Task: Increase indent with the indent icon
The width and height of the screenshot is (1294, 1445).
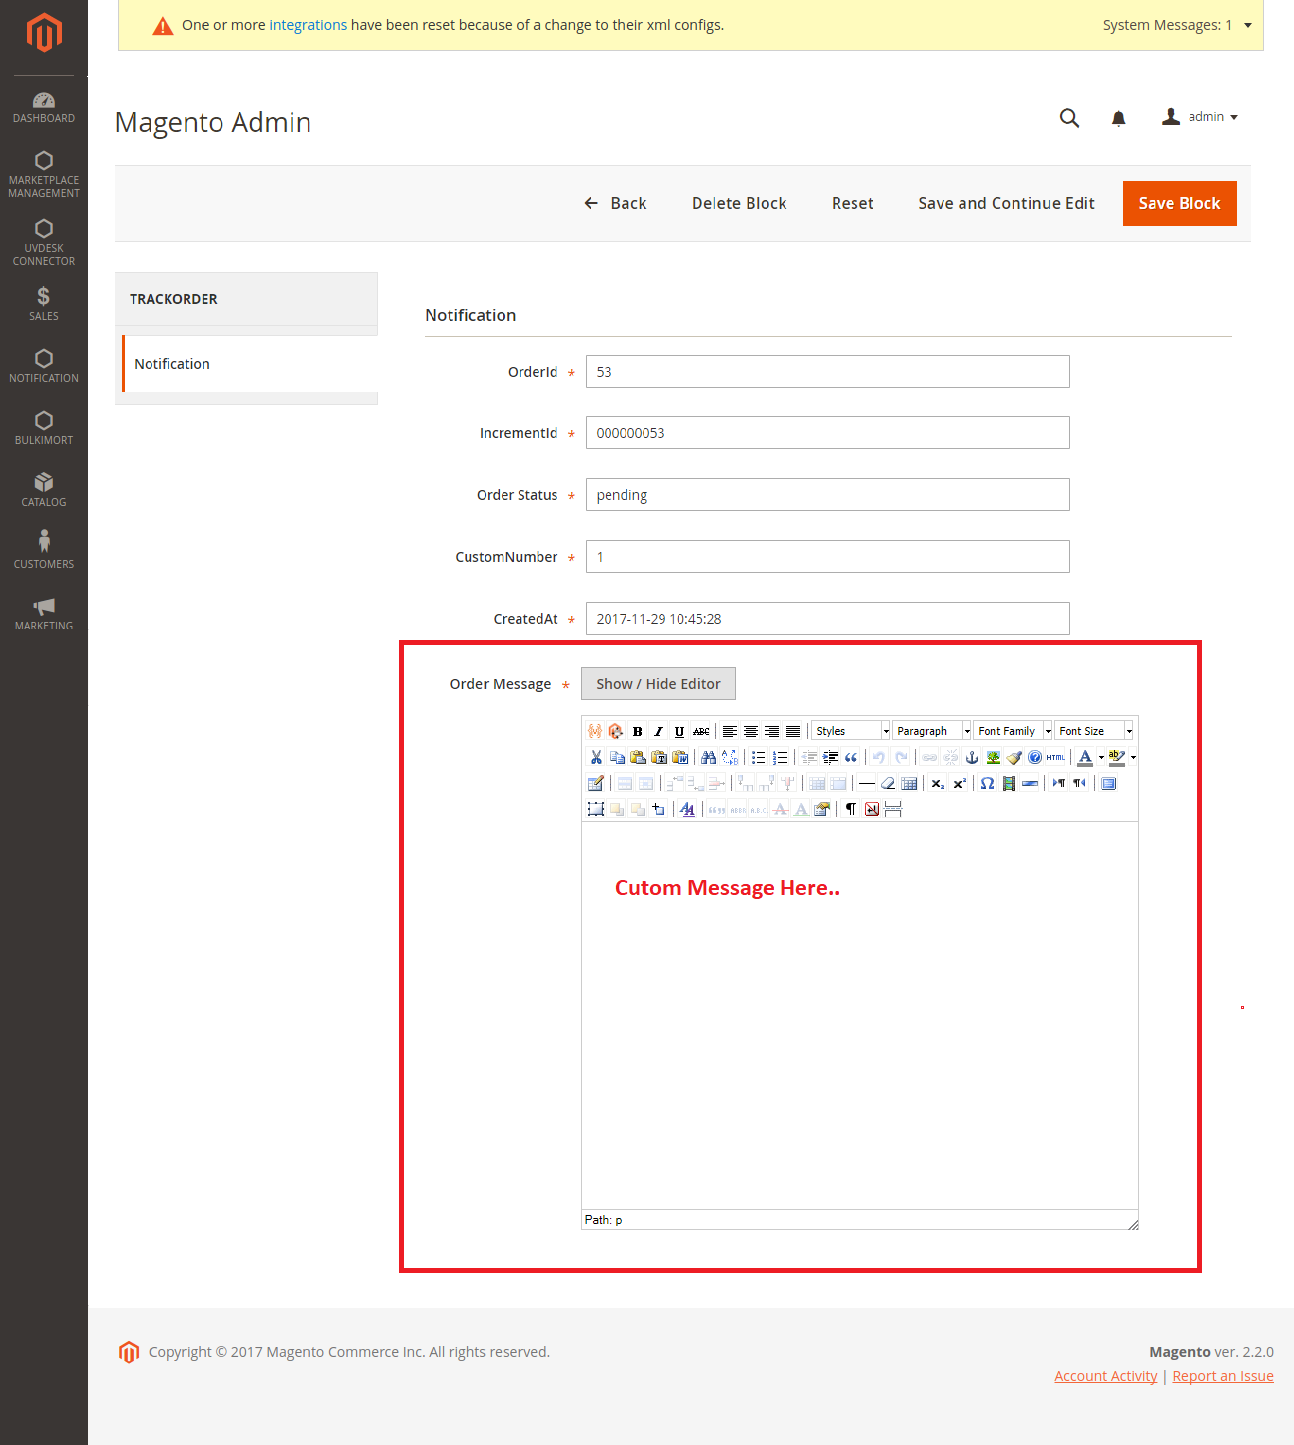Action: [830, 758]
